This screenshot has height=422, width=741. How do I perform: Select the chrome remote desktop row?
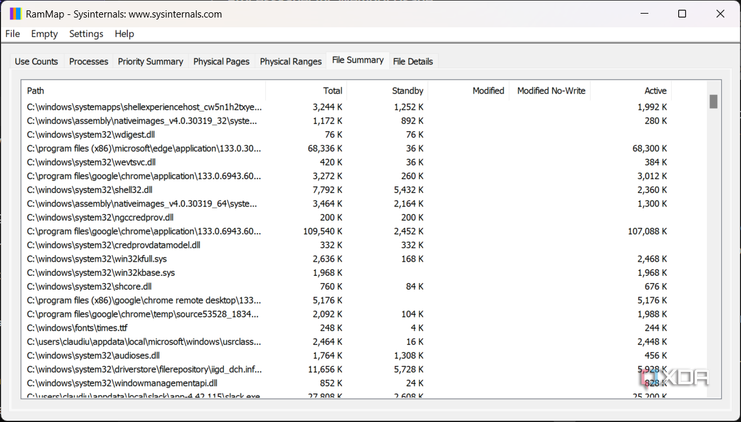pos(364,300)
